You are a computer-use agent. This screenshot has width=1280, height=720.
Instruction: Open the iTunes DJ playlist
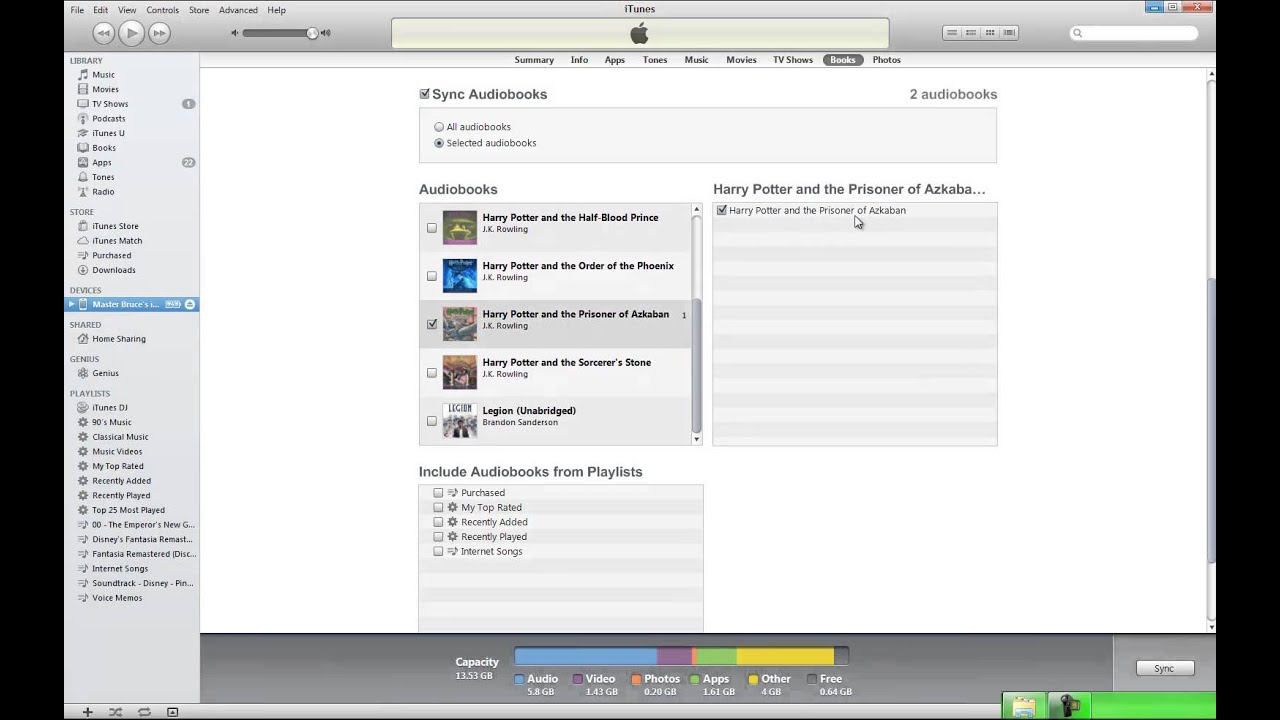(109, 408)
